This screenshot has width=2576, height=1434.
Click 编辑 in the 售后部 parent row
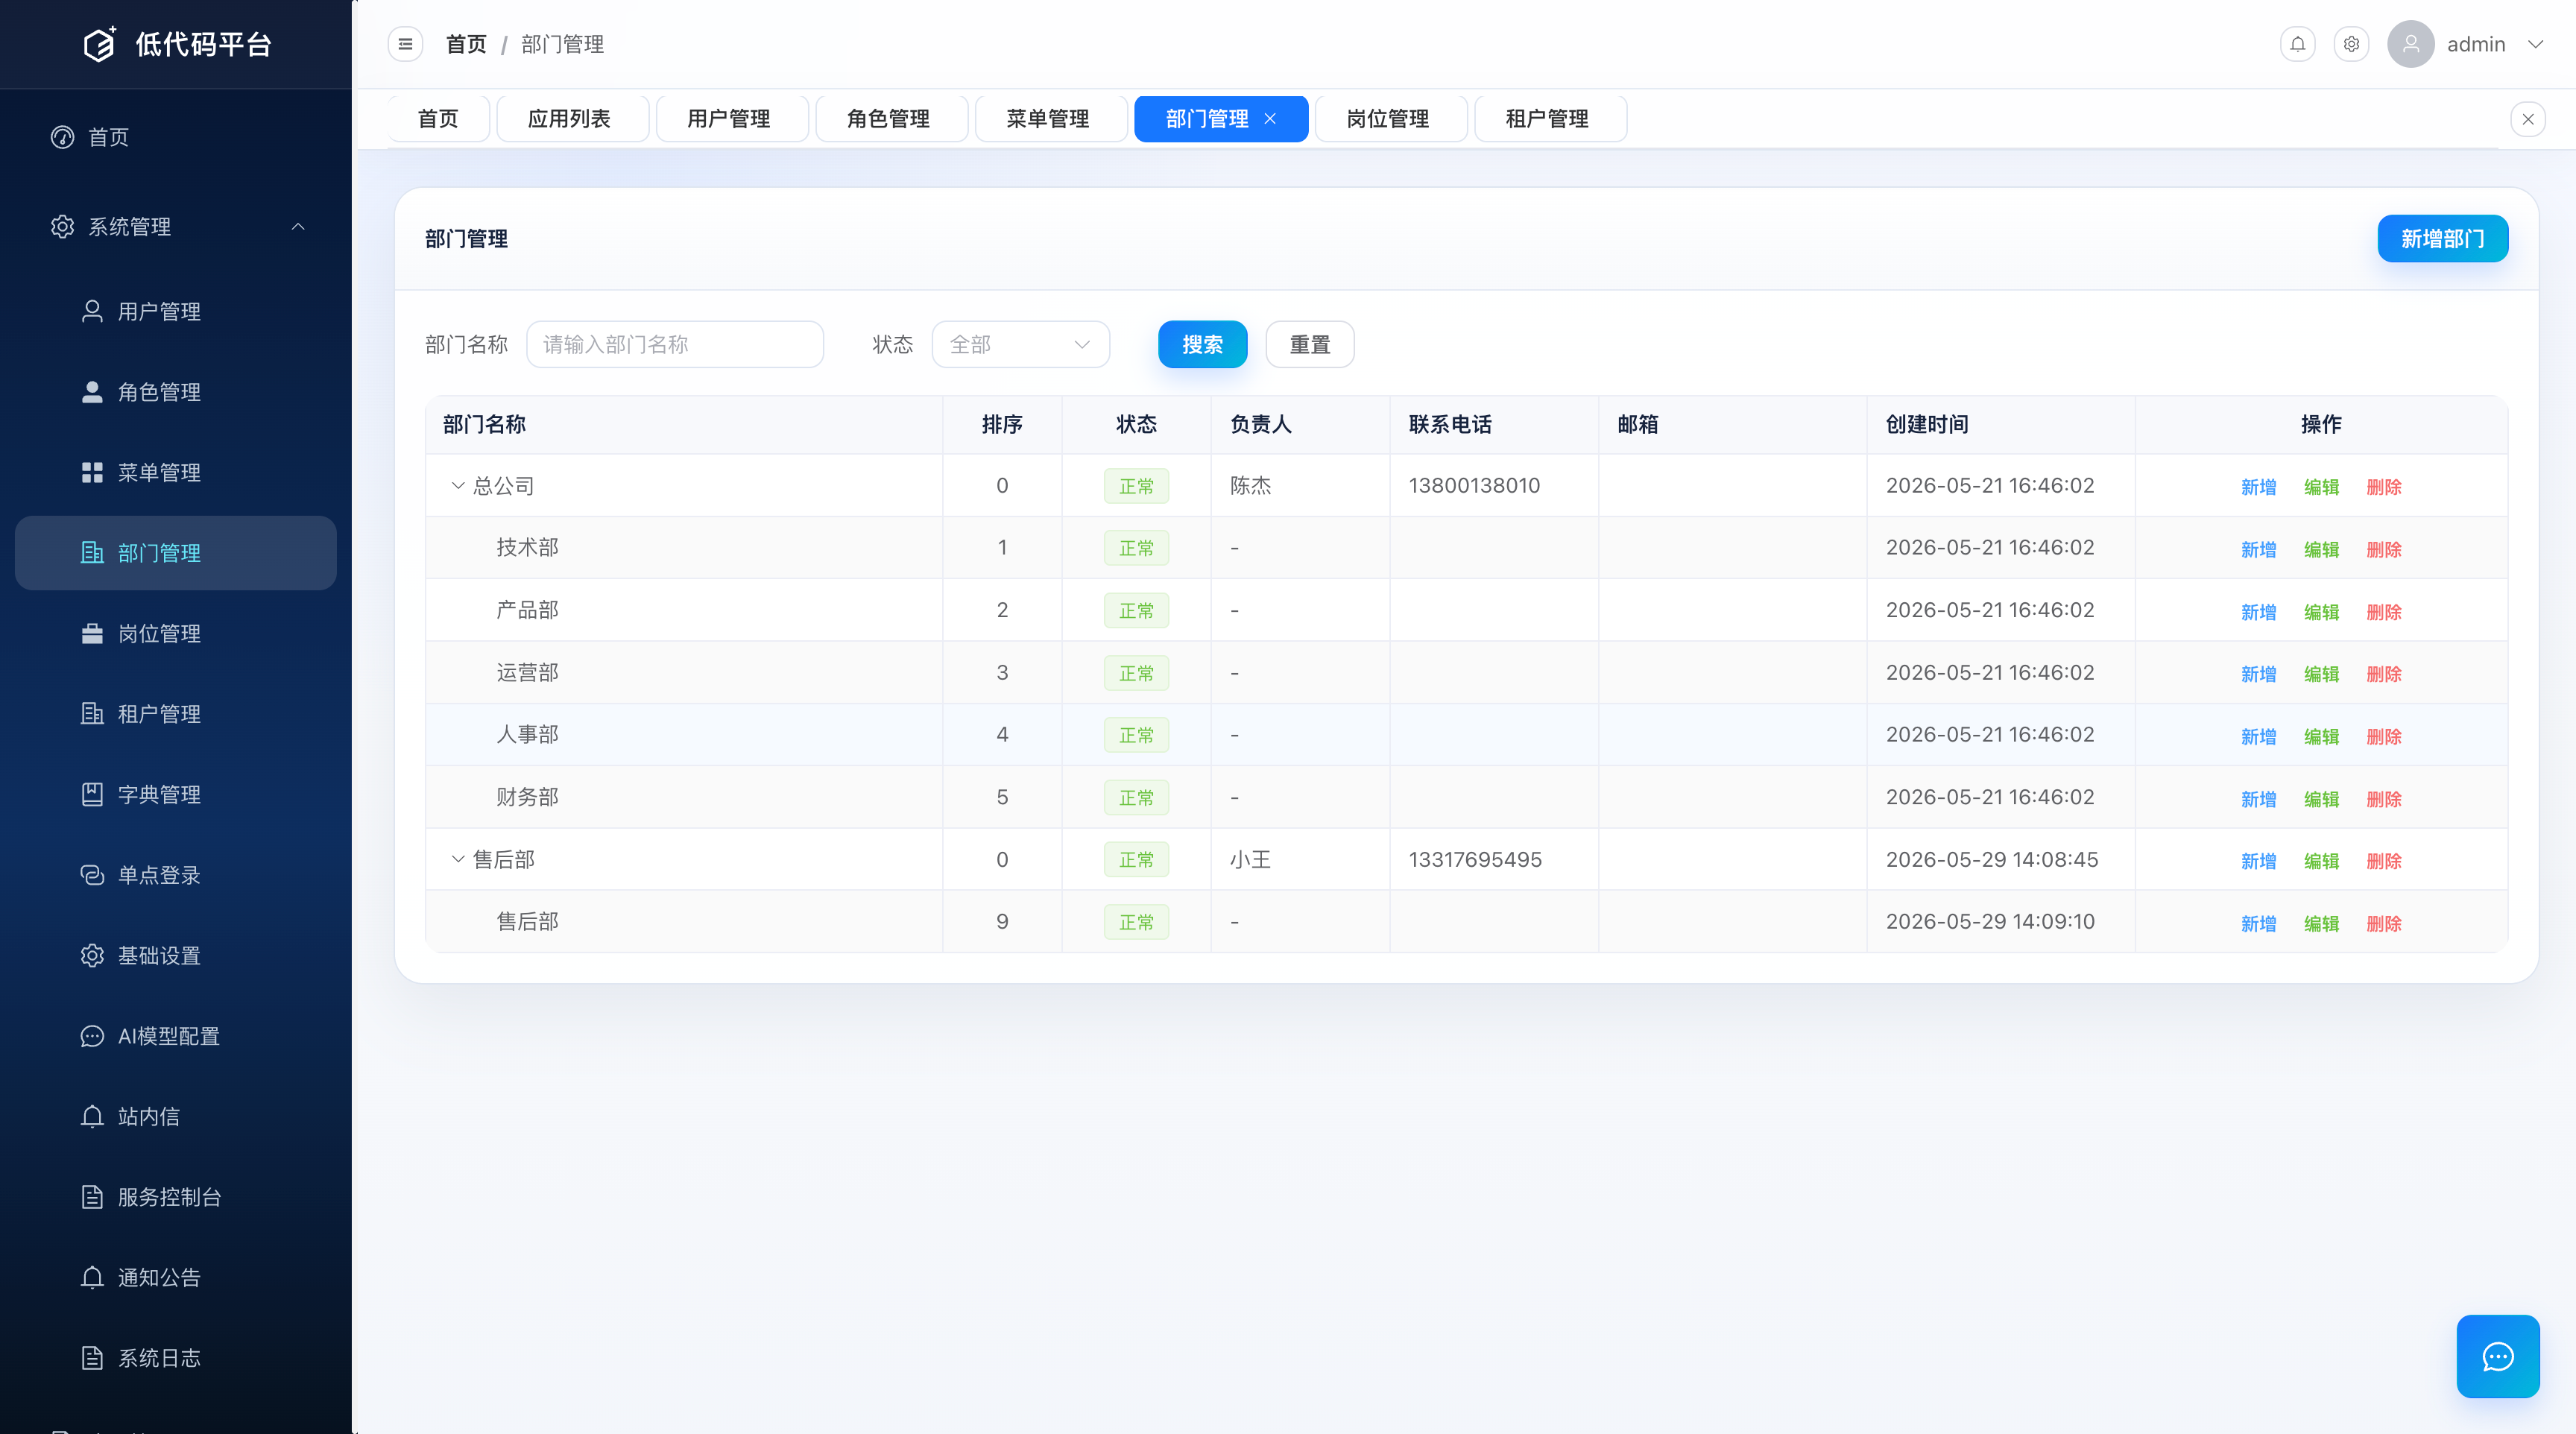click(x=2321, y=861)
